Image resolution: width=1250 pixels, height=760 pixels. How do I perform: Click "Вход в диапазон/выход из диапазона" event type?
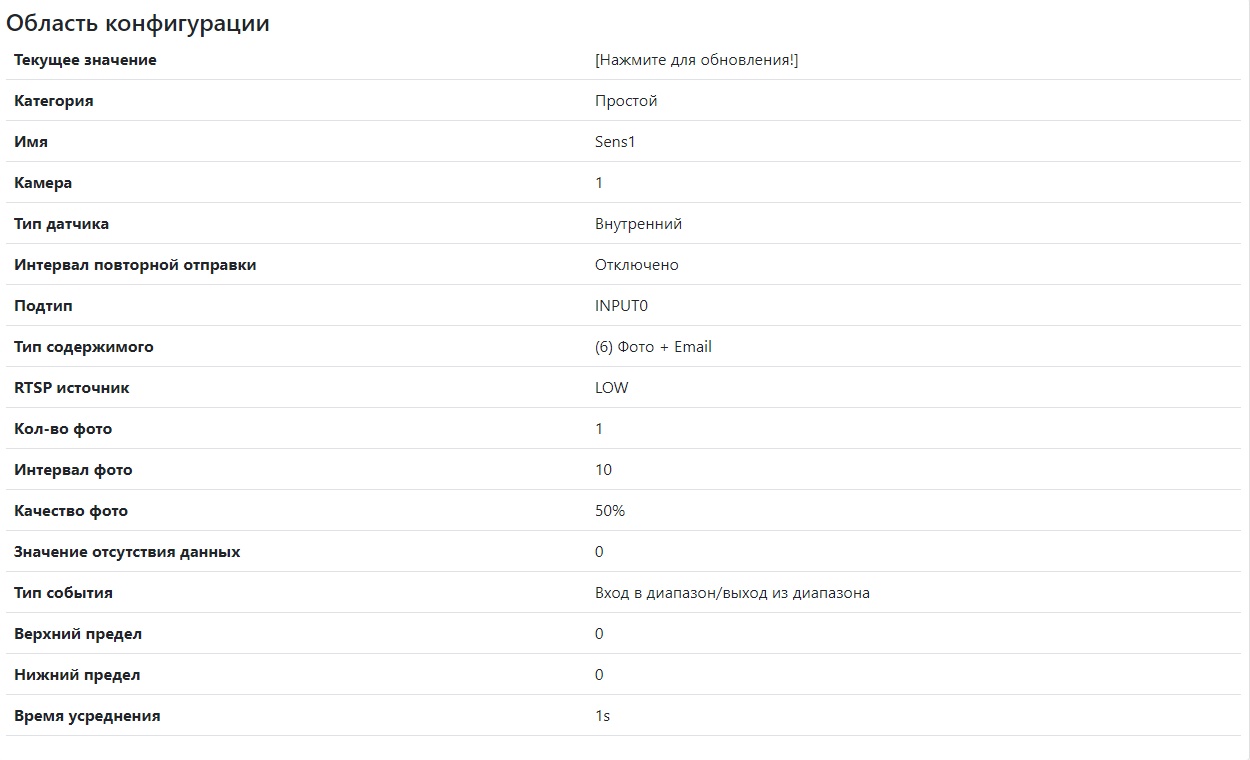(x=732, y=593)
